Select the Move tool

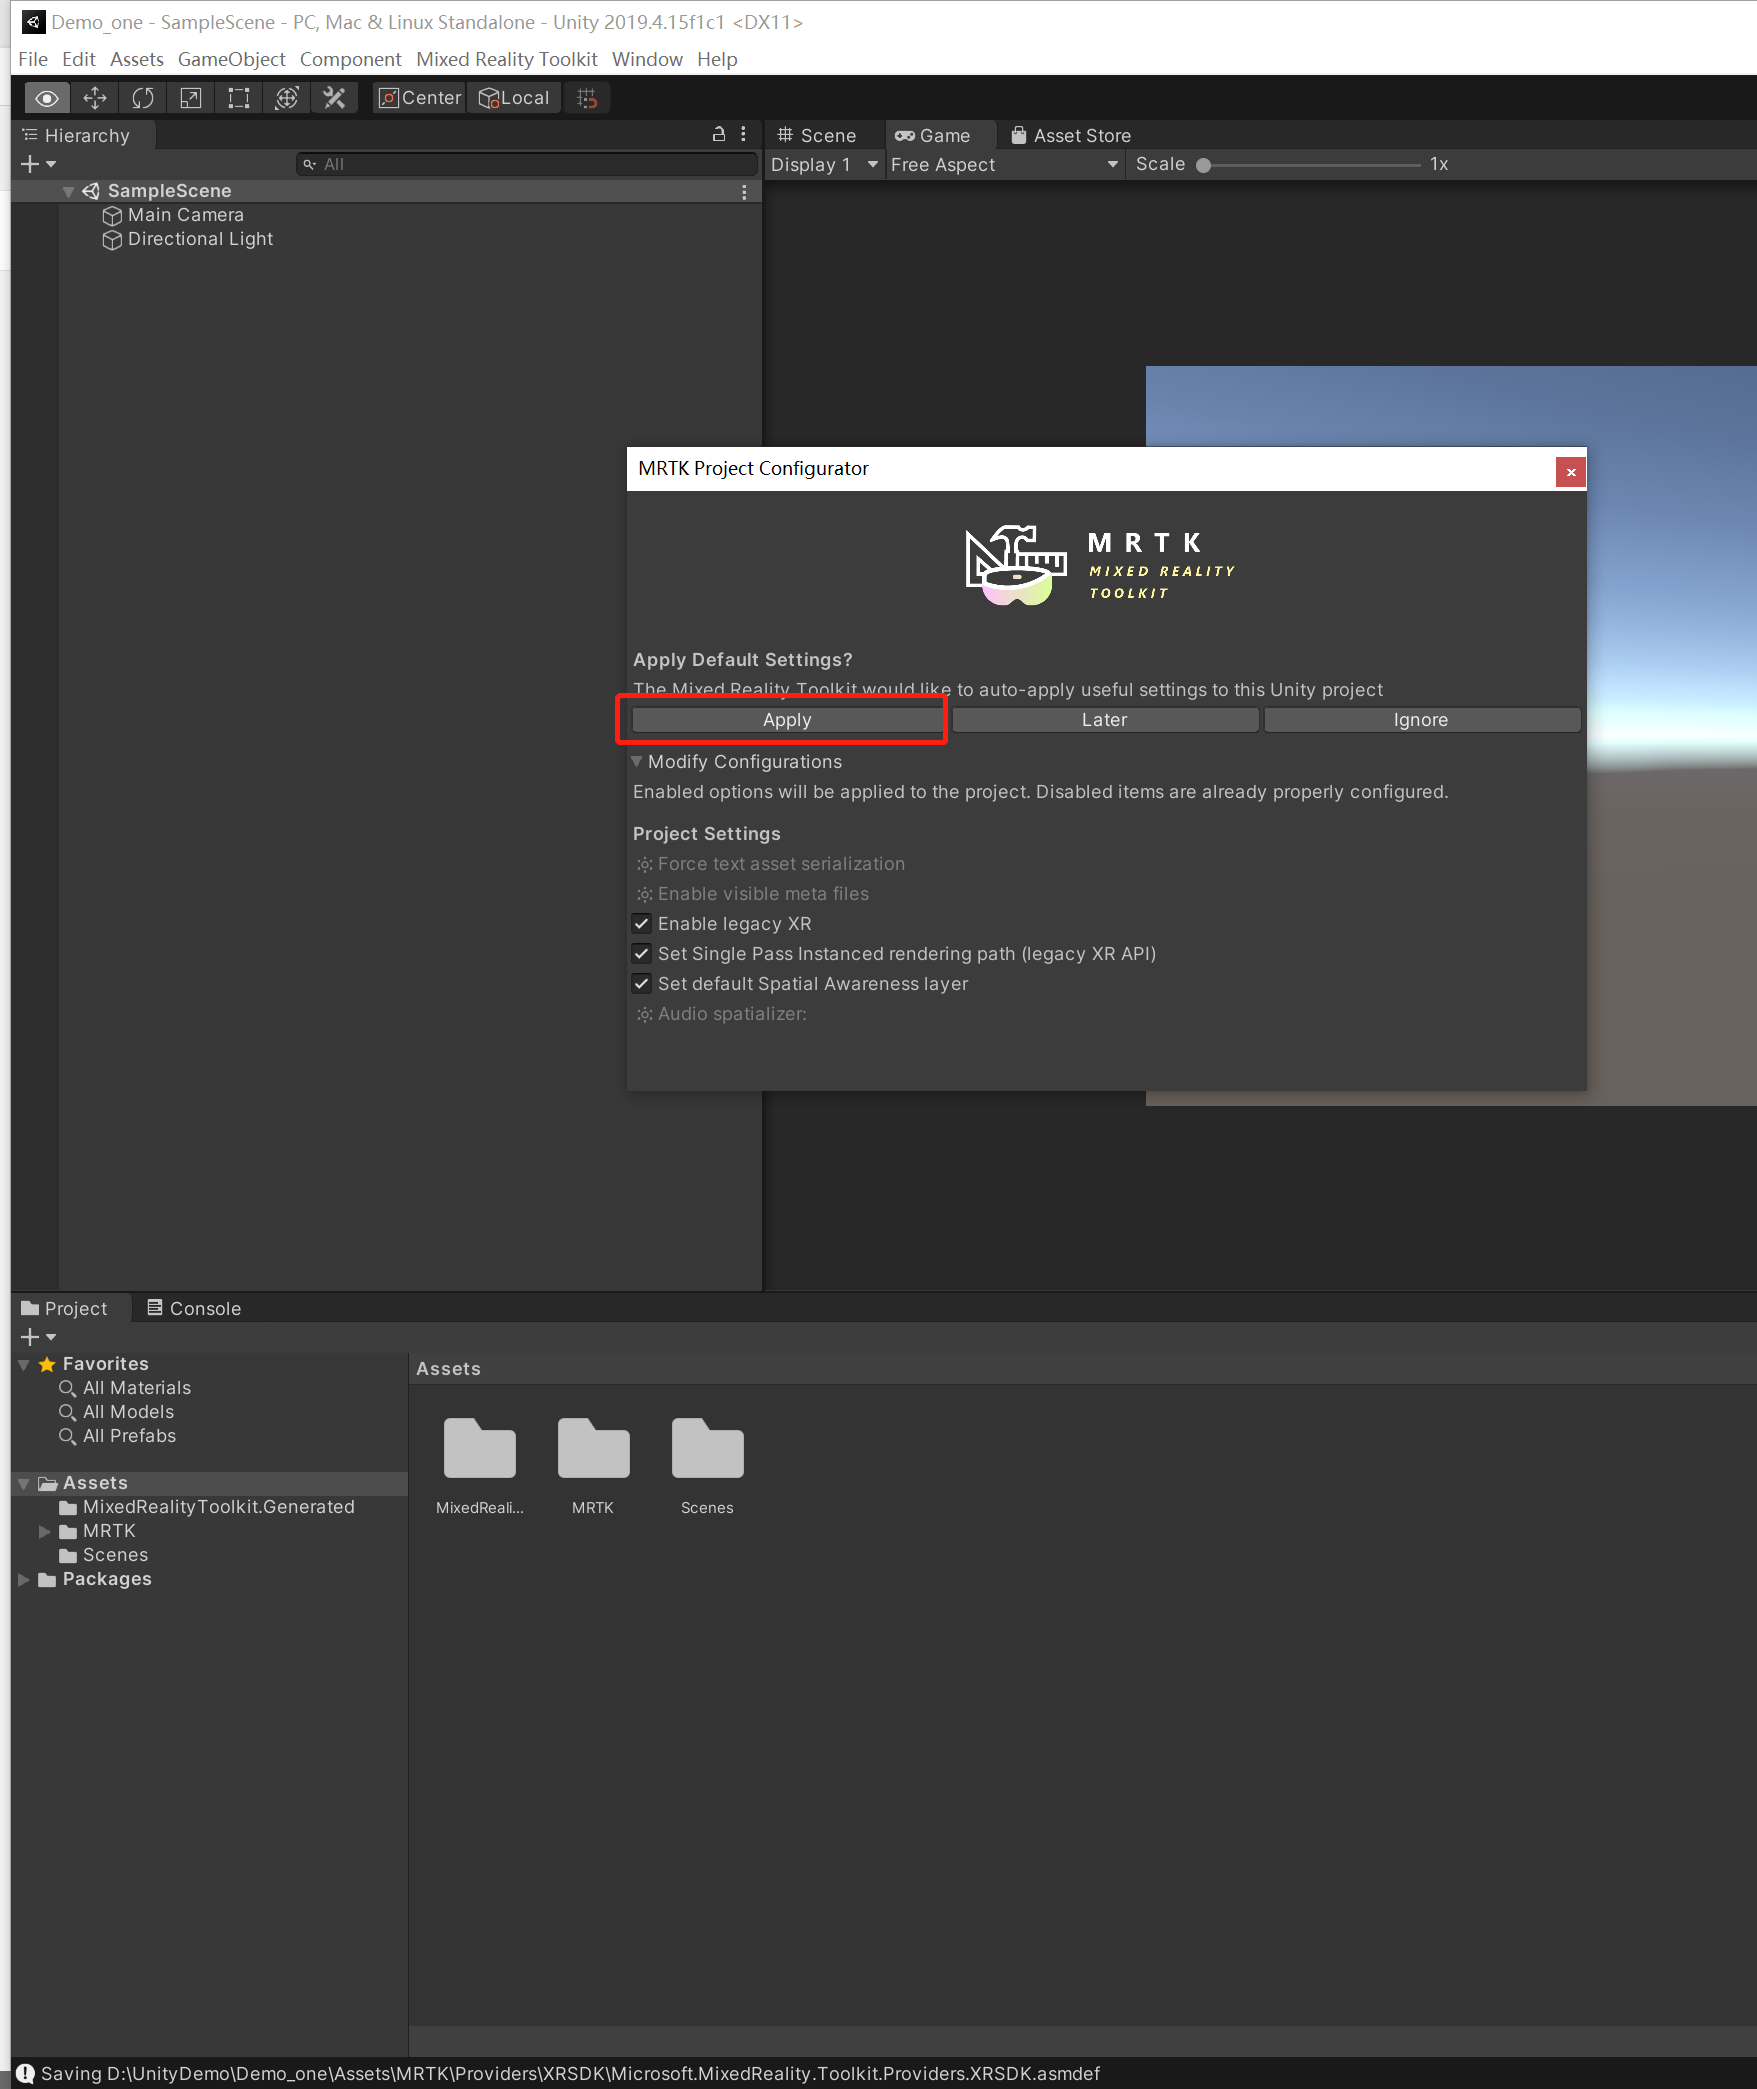coord(95,97)
